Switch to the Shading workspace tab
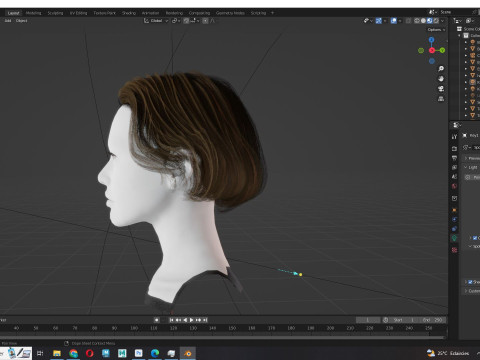Viewport: 480px width, 360px height. pos(129,13)
